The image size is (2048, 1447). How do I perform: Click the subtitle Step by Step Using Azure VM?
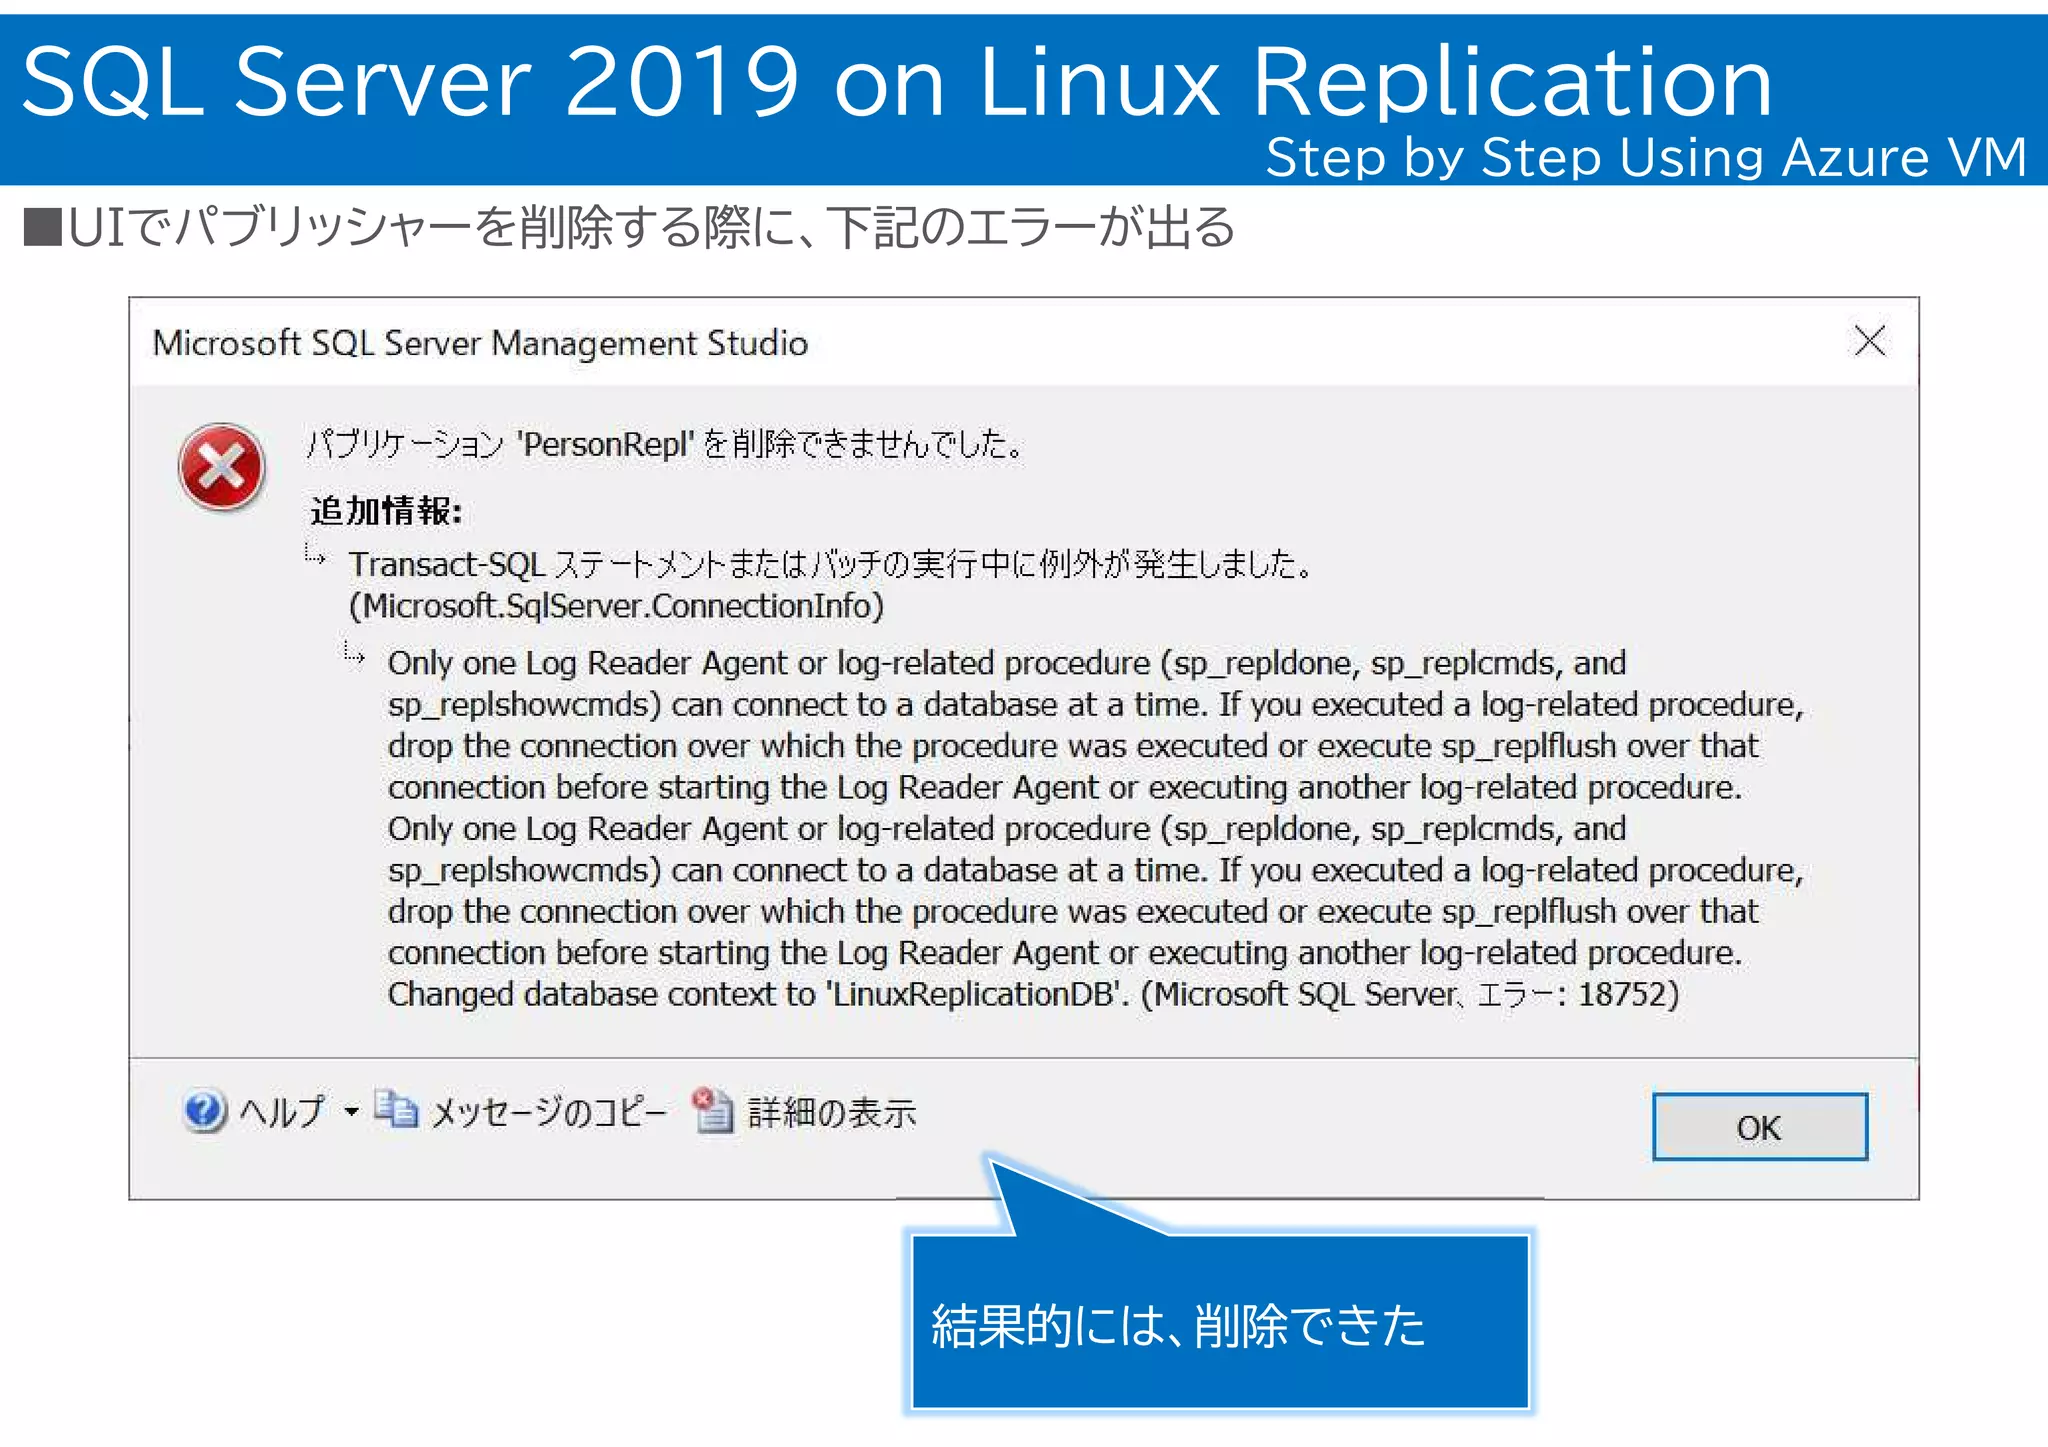(1646, 157)
